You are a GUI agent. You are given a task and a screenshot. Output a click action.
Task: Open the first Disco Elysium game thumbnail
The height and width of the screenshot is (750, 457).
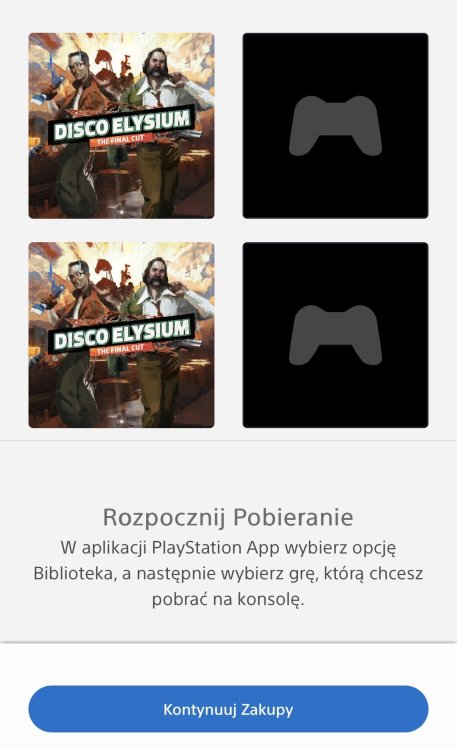(122, 126)
